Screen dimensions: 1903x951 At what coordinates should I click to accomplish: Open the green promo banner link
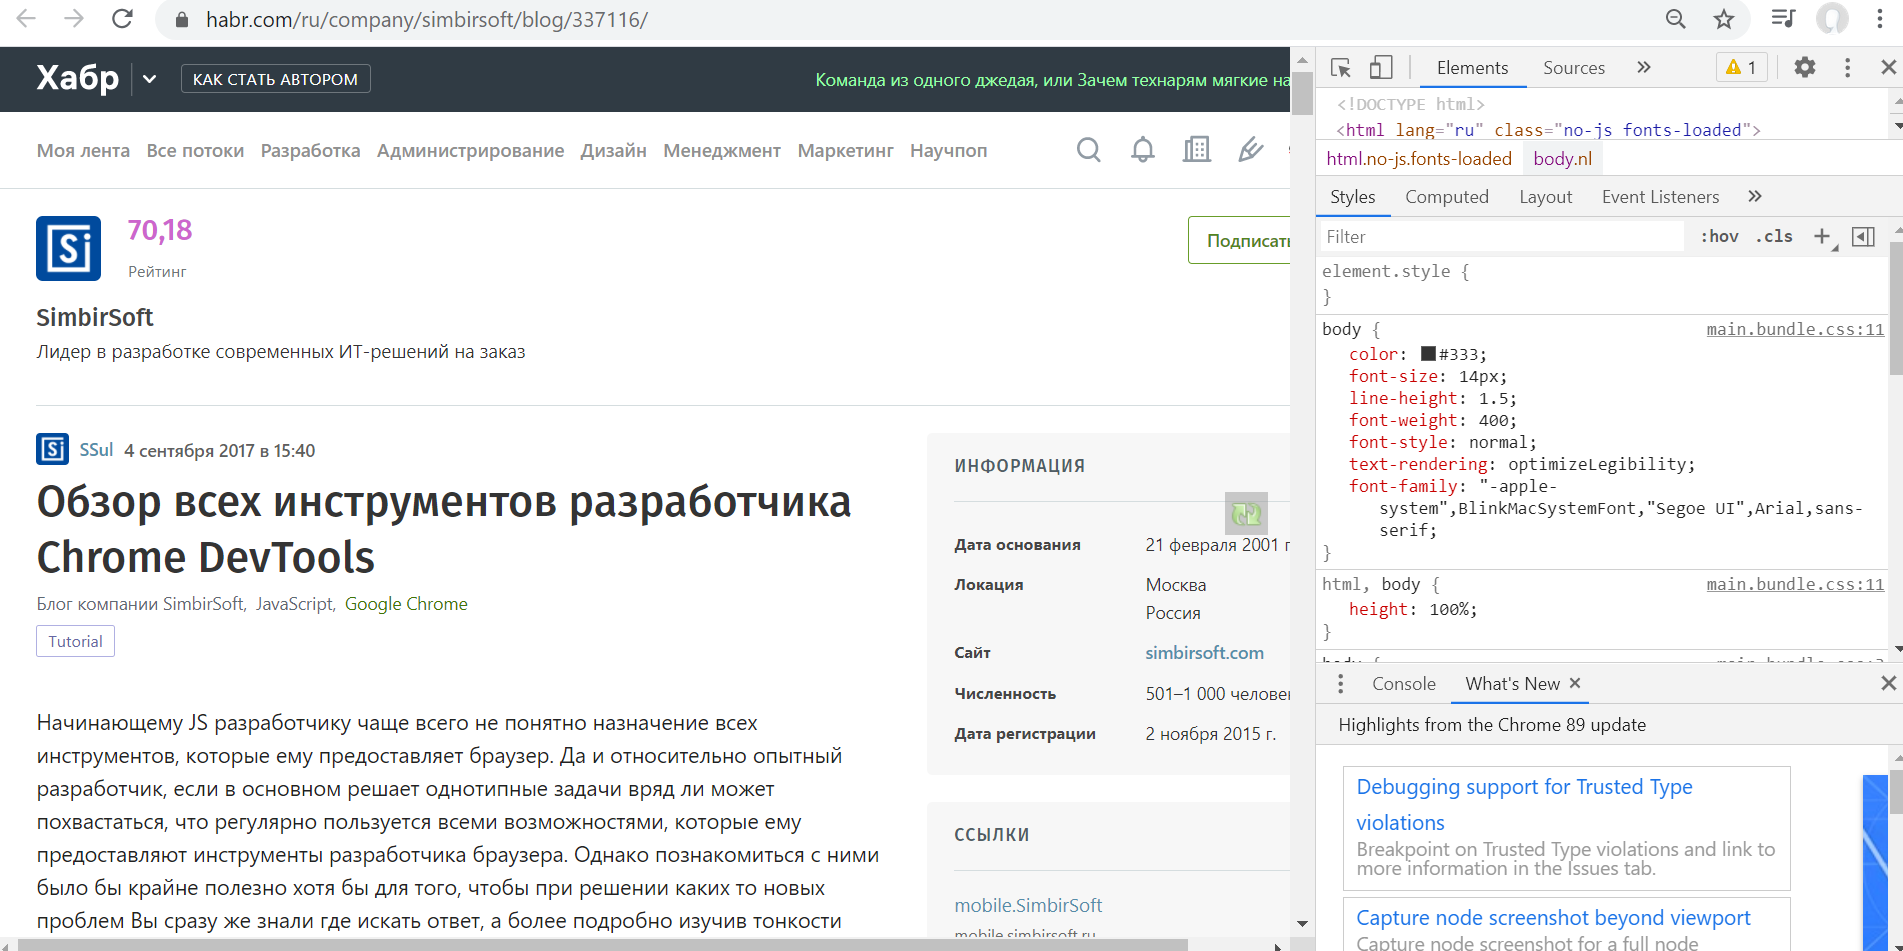coord(1052,80)
